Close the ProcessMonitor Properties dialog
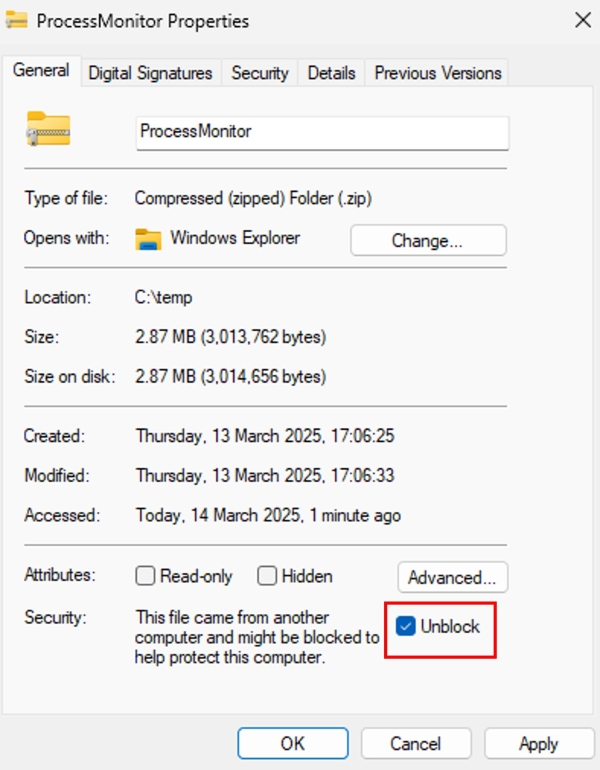 [x=583, y=20]
